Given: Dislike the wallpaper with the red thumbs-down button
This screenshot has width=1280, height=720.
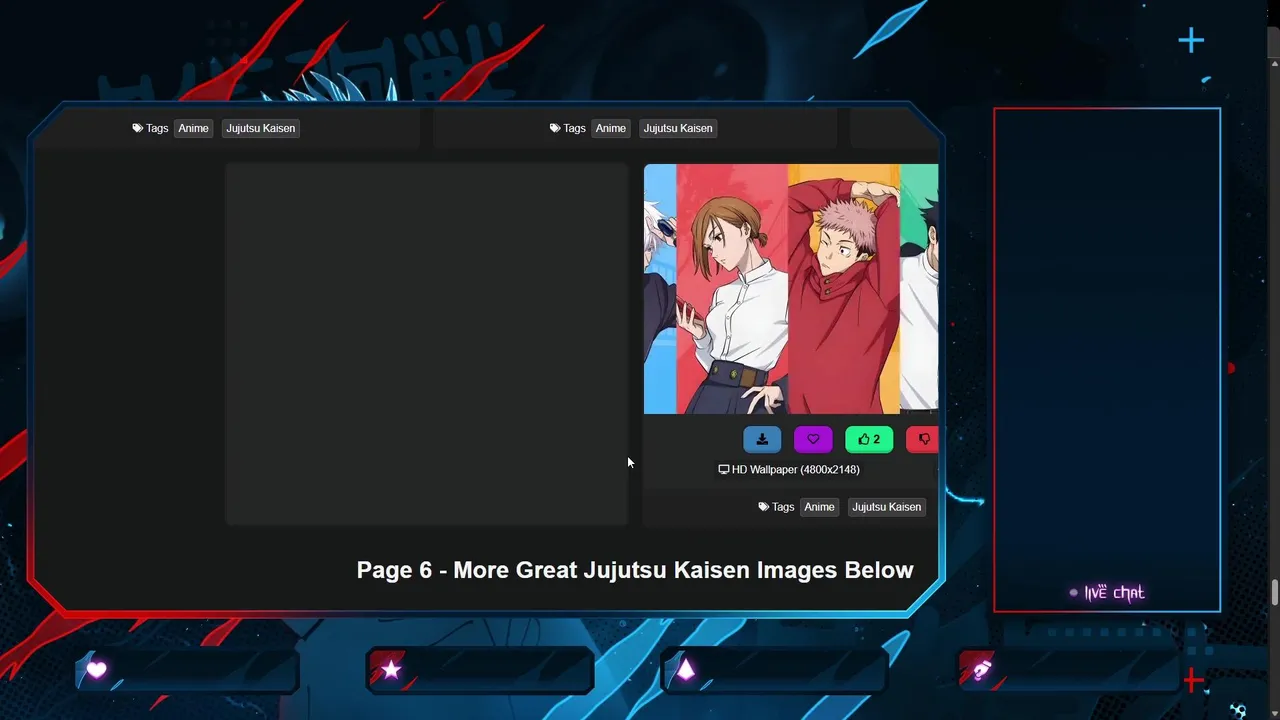Looking at the screenshot, I should (922, 439).
